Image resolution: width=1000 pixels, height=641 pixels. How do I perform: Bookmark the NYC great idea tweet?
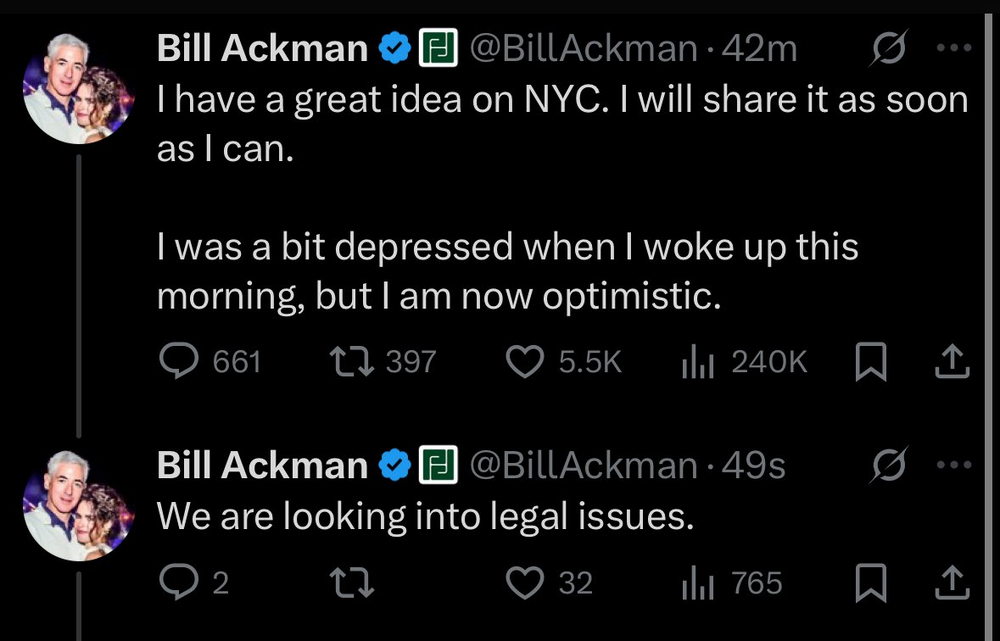(872, 362)
